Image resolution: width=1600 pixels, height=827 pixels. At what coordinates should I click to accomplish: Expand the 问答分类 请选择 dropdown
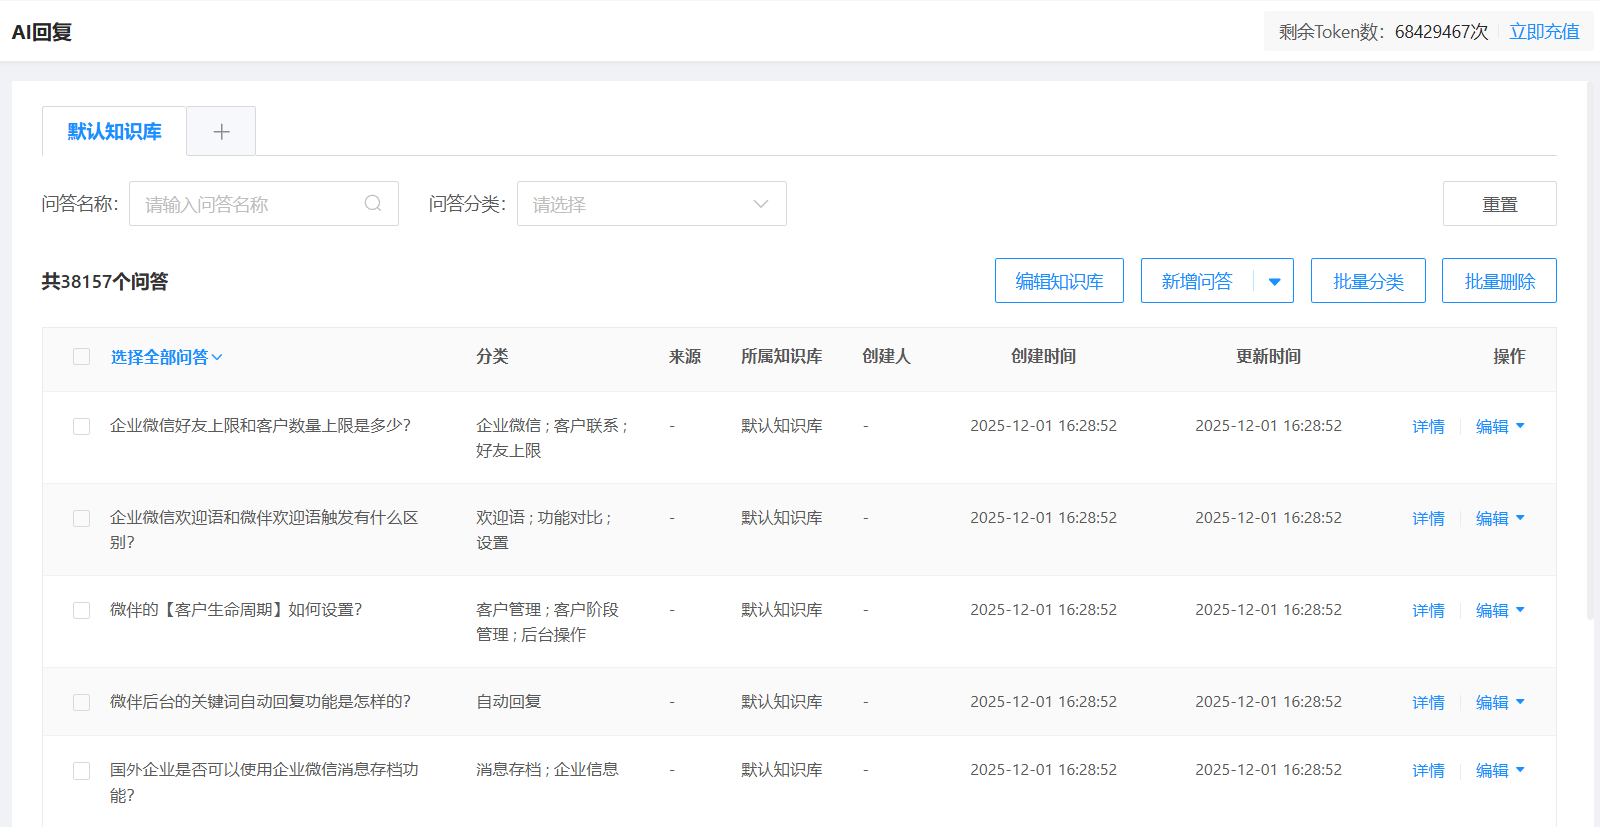point(651,204)
